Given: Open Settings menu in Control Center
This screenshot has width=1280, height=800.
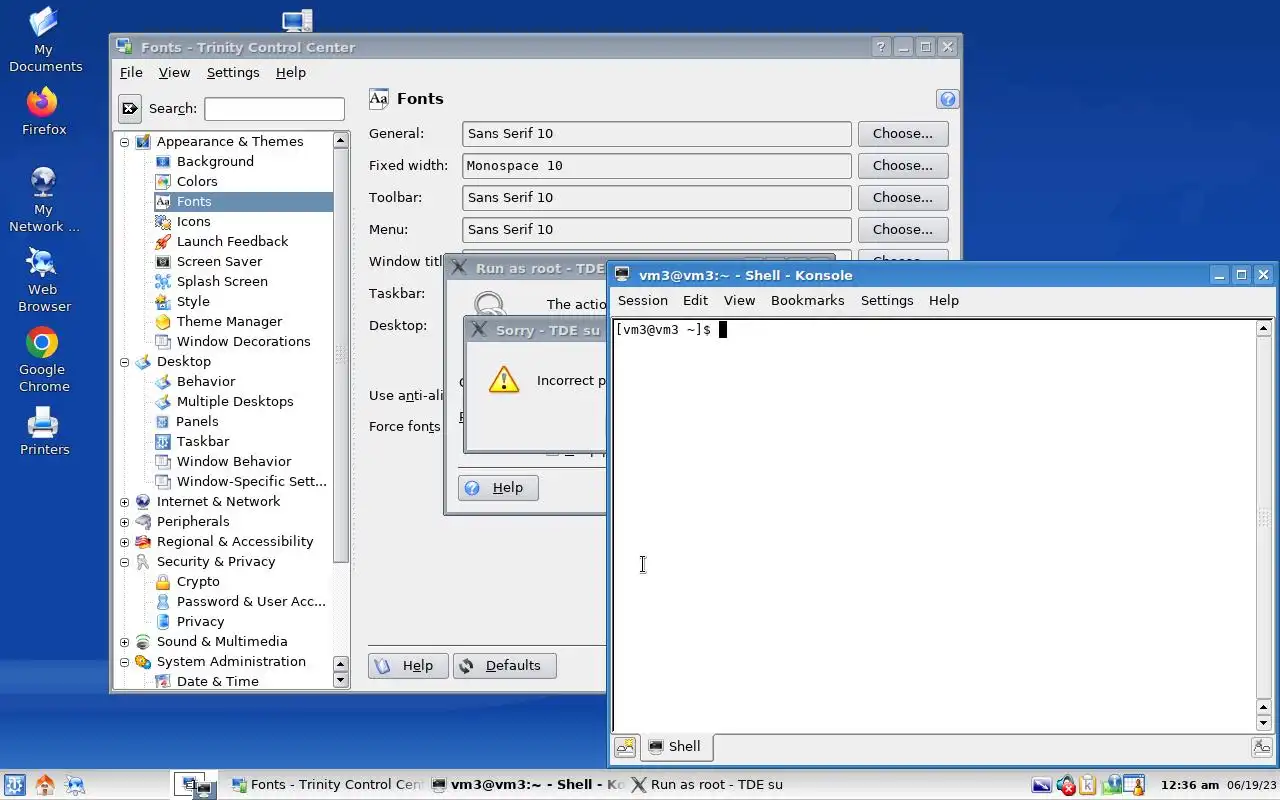Looking at the screenshot, I should click(x=233, y=72).
